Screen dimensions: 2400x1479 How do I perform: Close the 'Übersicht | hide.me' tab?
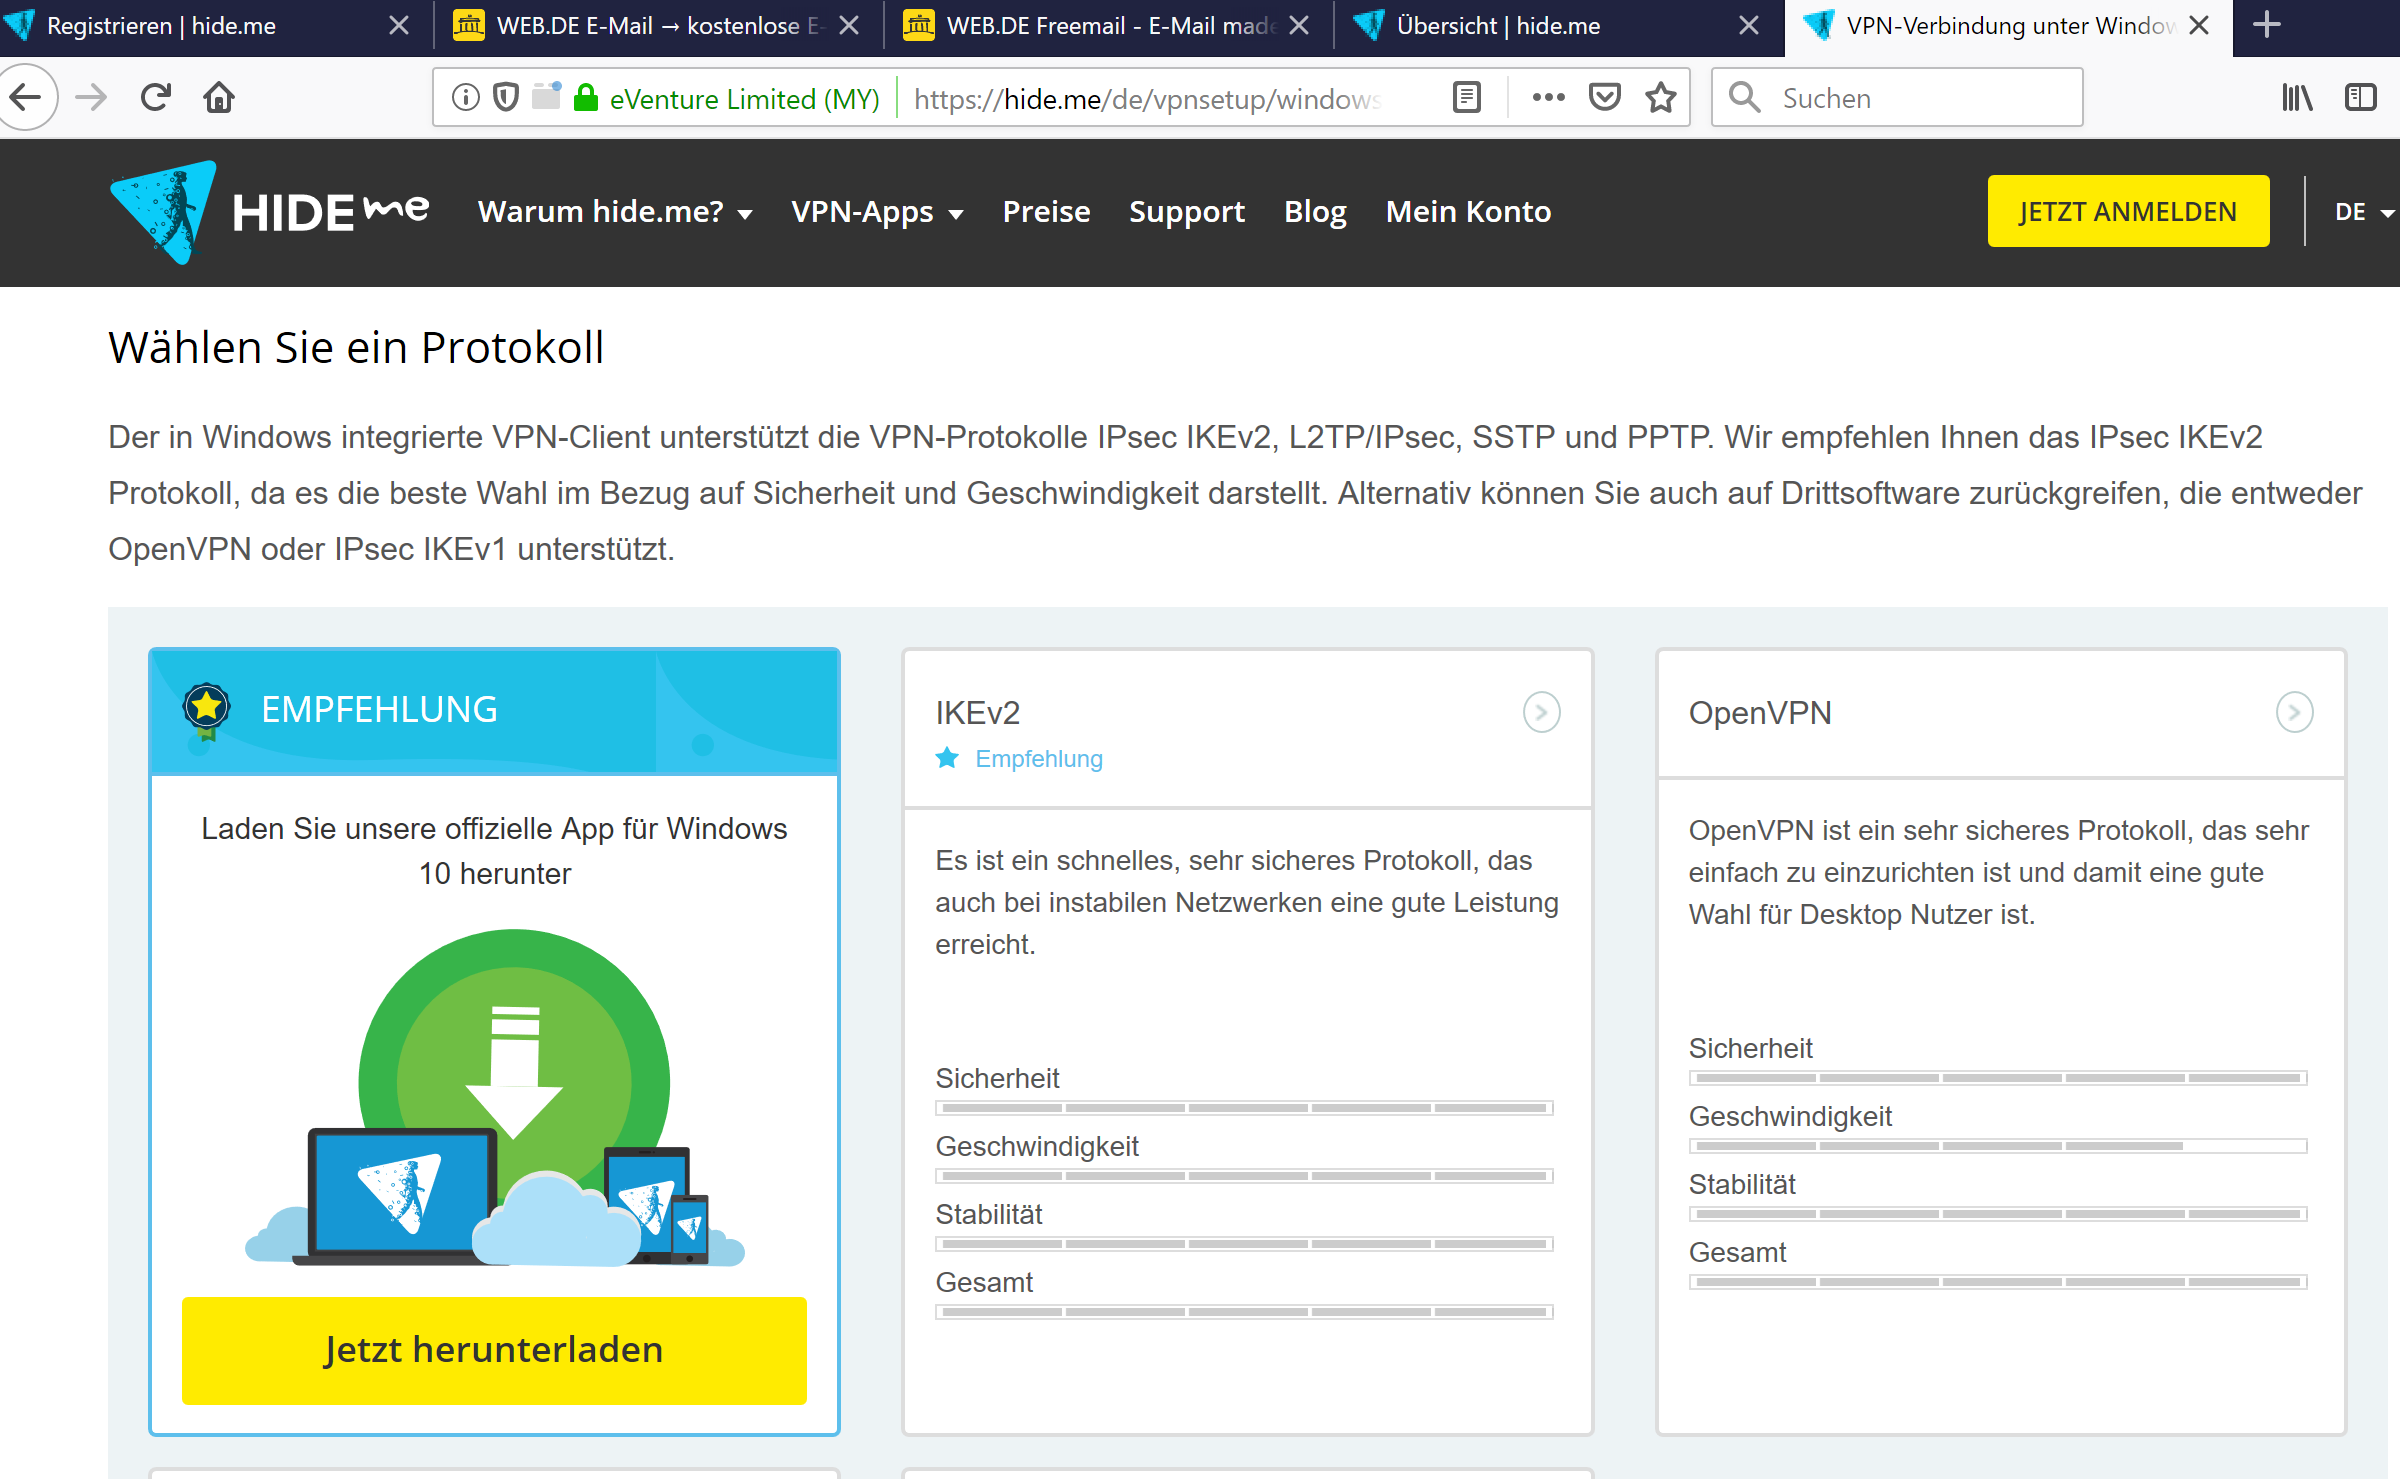click(x=1748, y=26)
